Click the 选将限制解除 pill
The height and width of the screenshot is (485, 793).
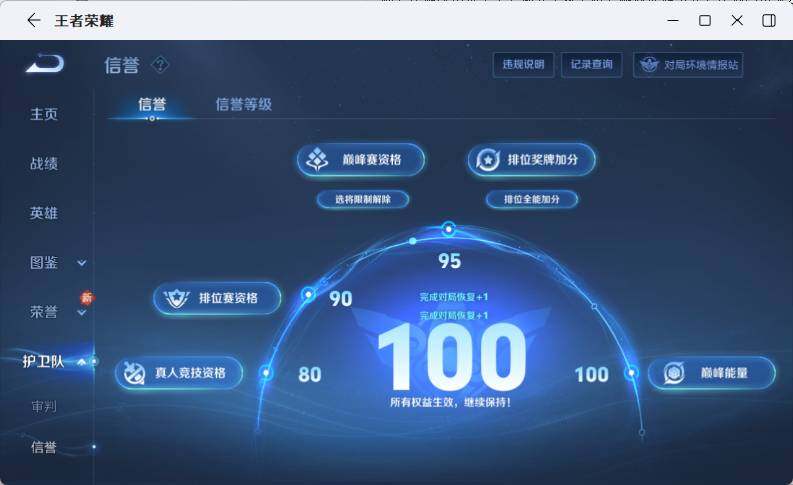click(x=363, y=199)
